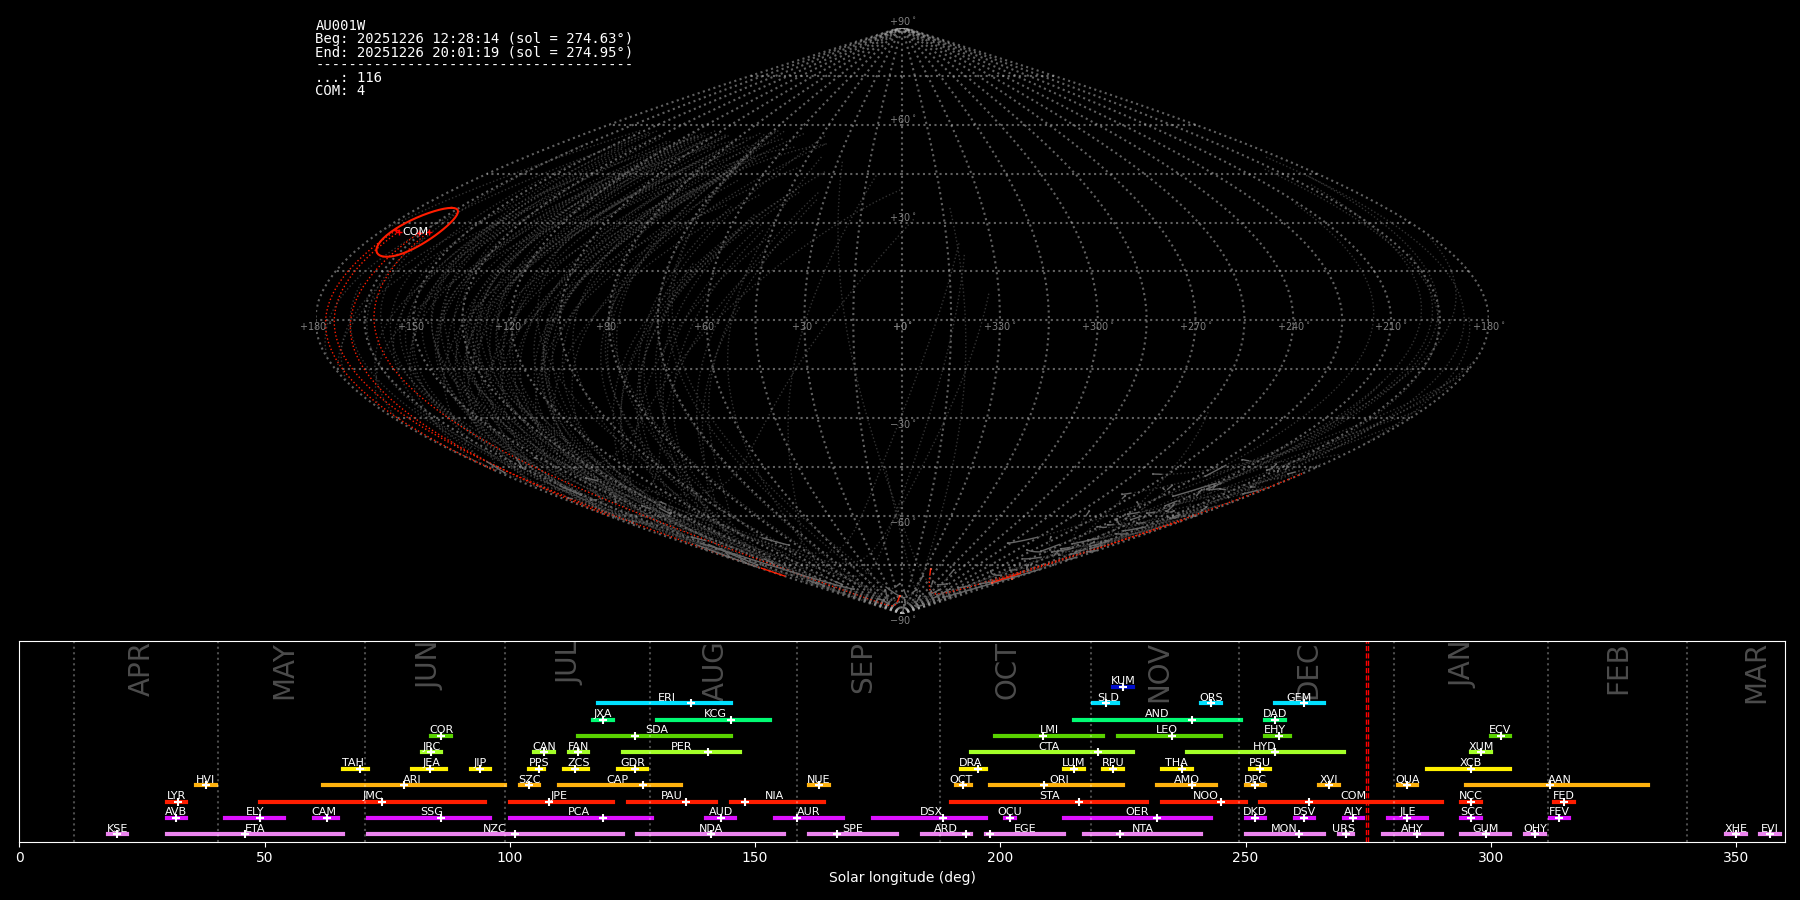Screen dimensions: 1800x900
Task: Click the AUG month label
Action: click(713, 672)
